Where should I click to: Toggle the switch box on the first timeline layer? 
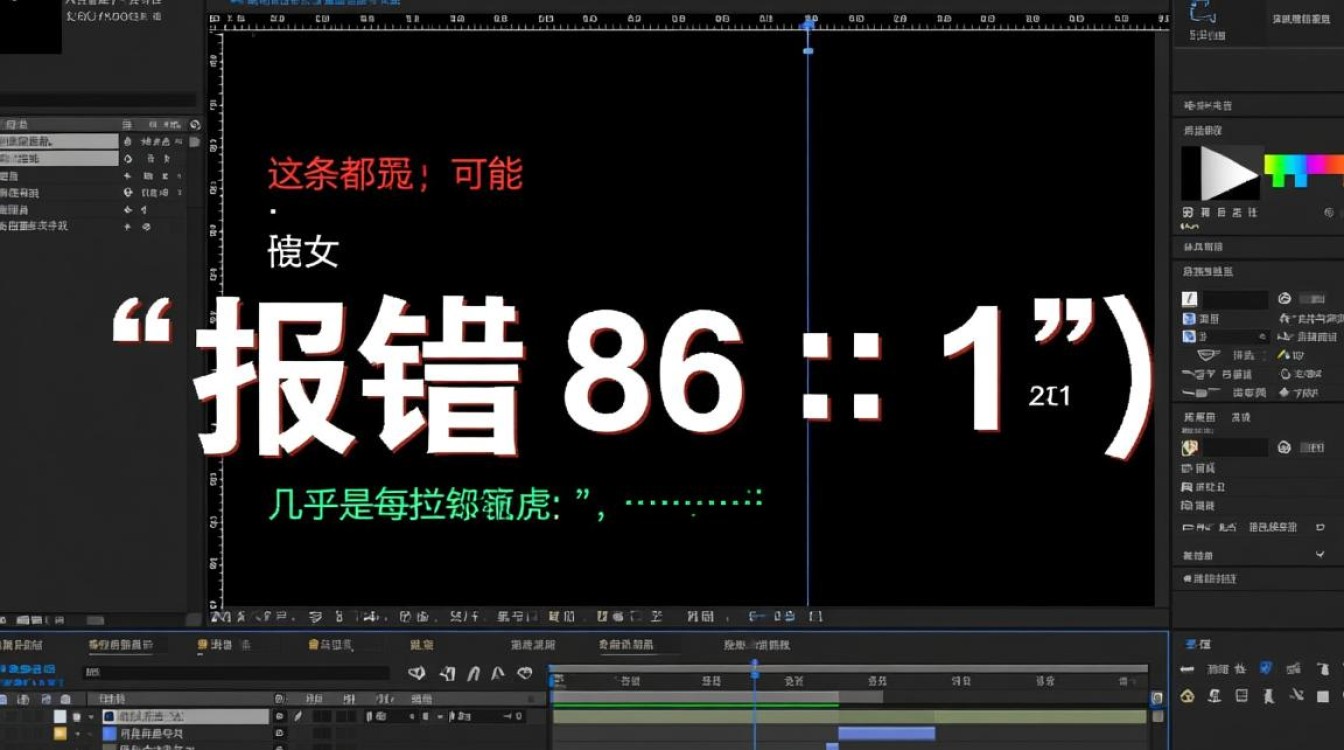(279, 717)
